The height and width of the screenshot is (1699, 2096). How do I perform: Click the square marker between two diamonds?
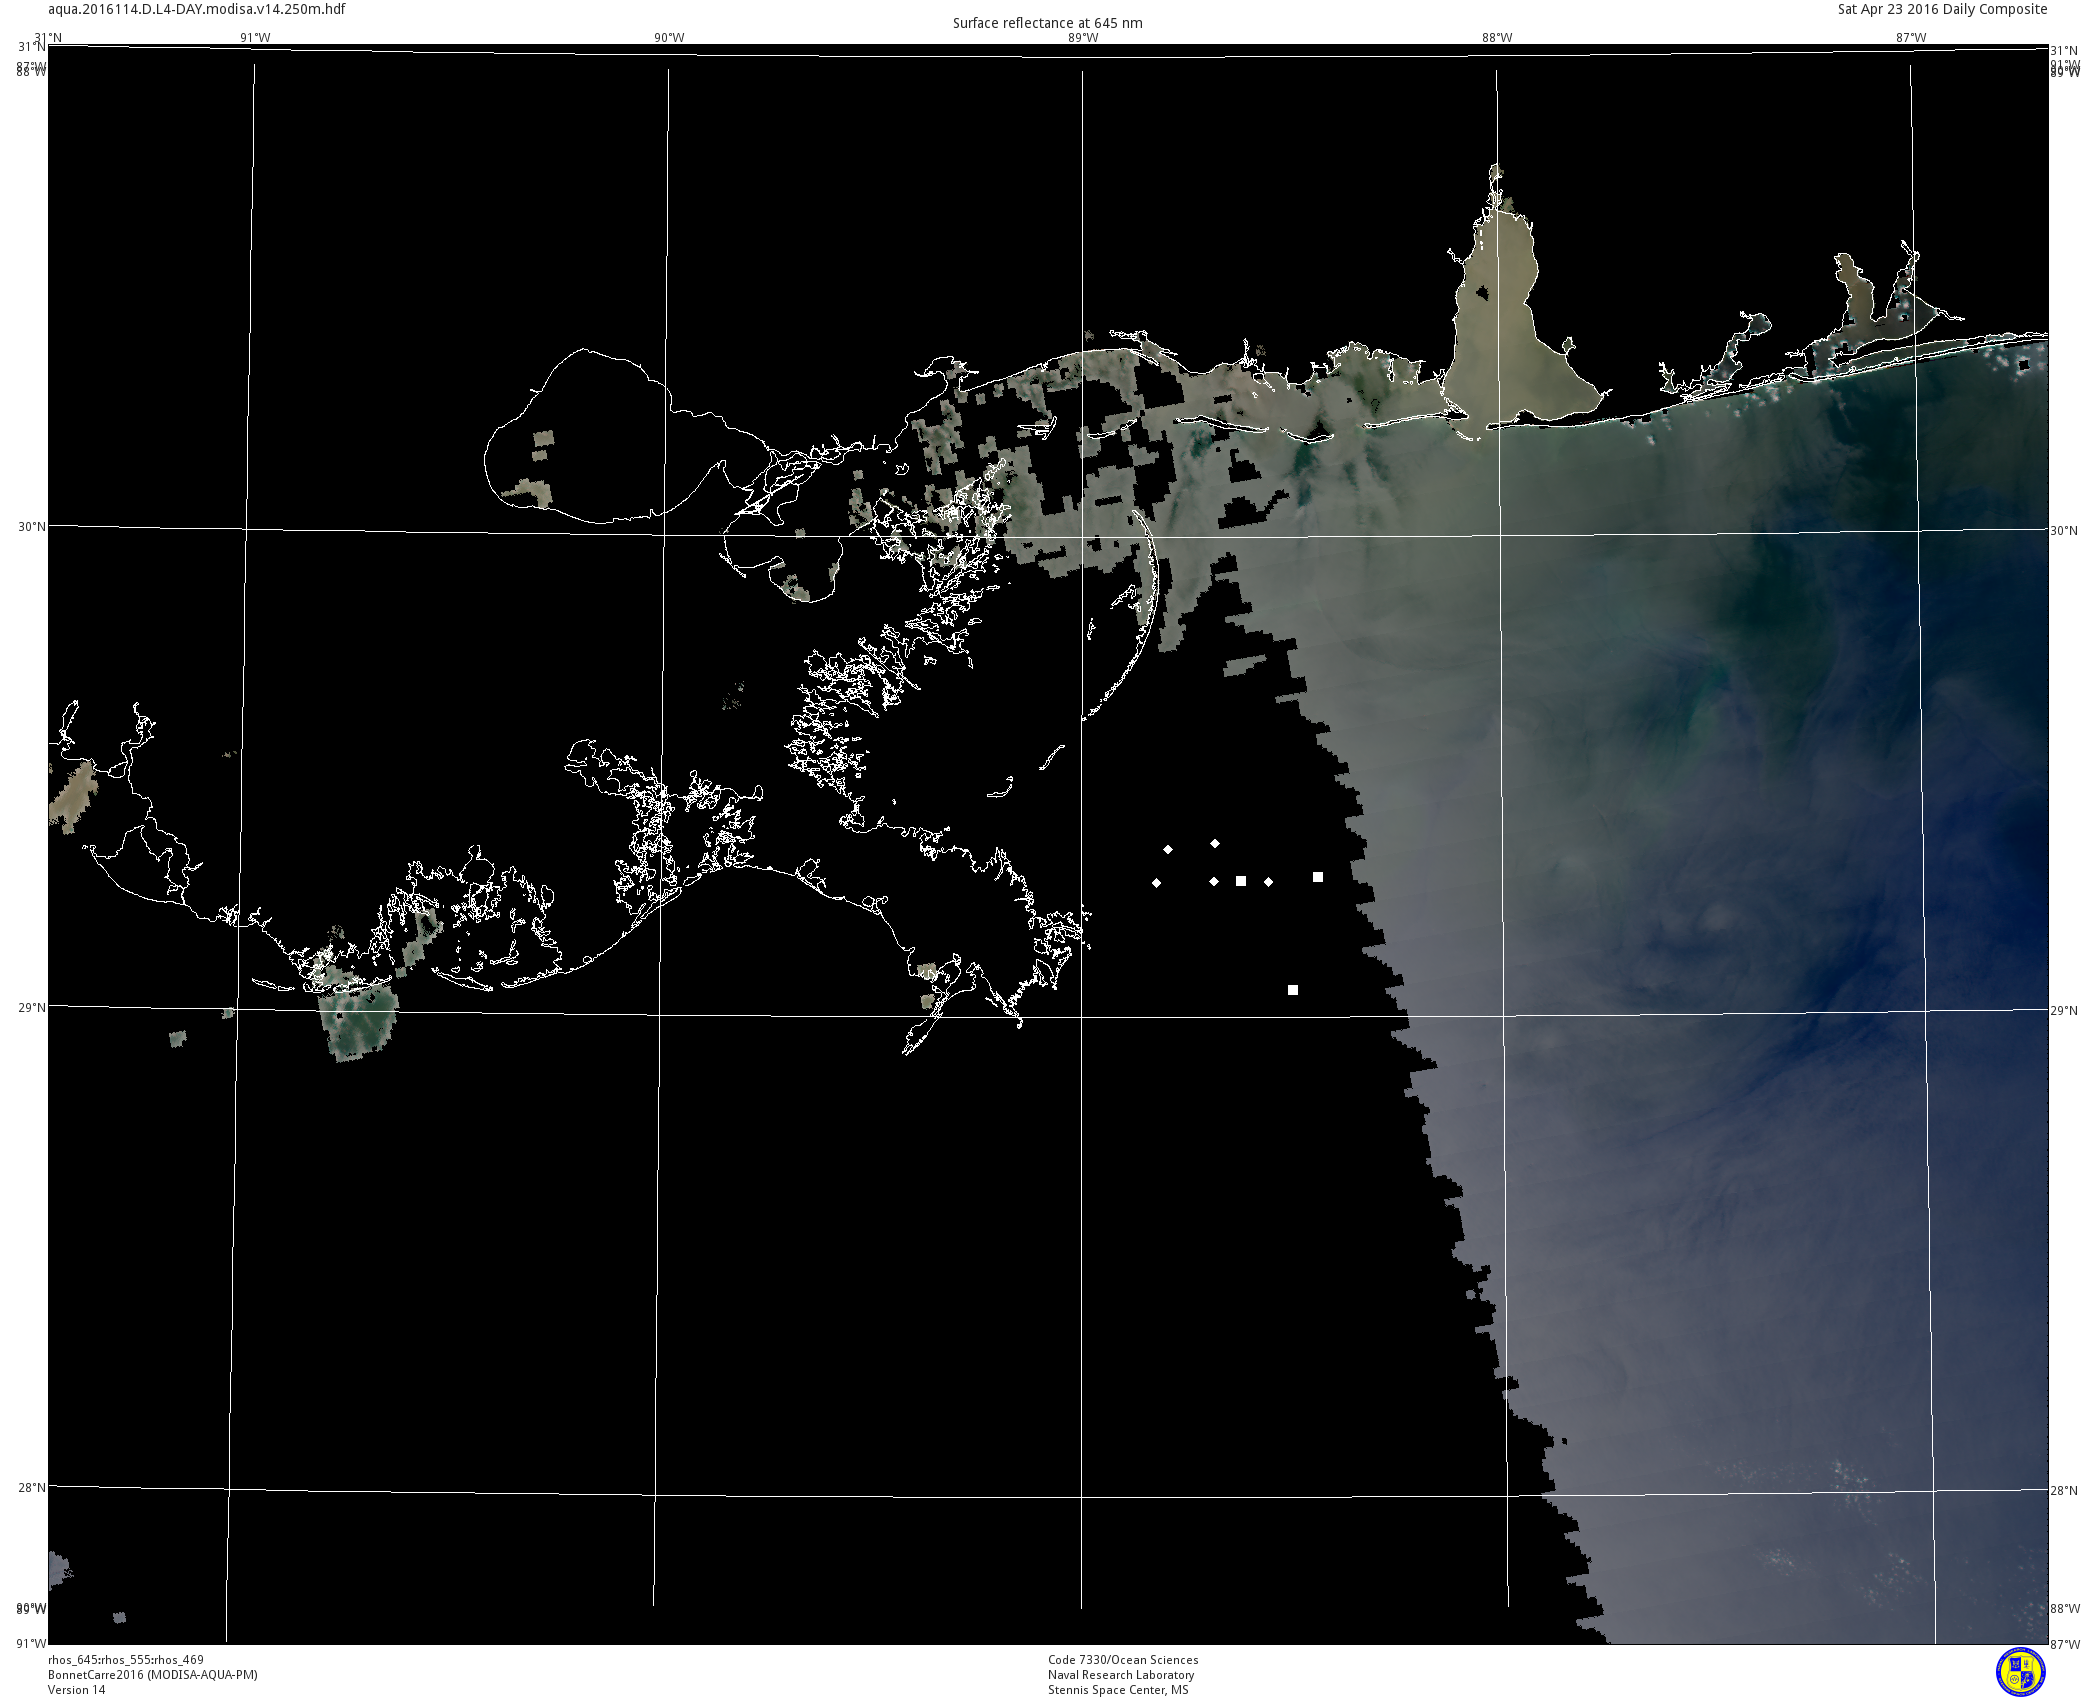click(x=1241, y=881)
